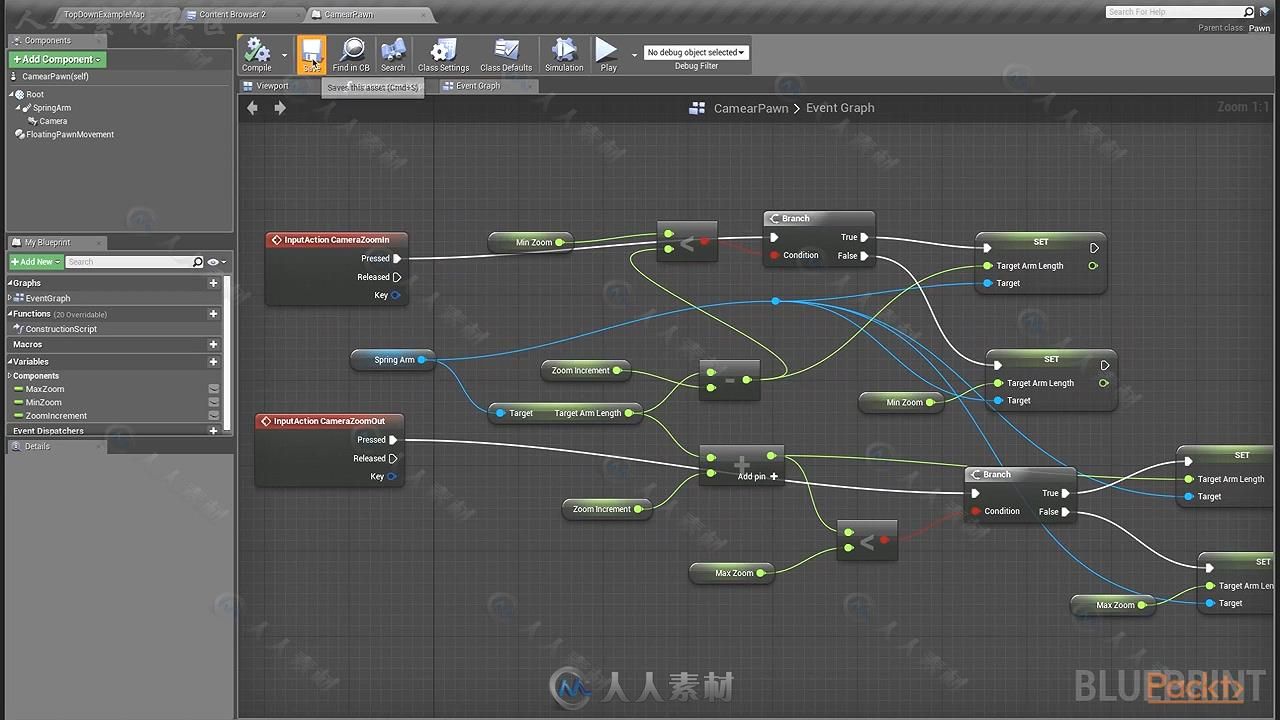Select CamearPawn(self) in Components panel

click(56, 77)
